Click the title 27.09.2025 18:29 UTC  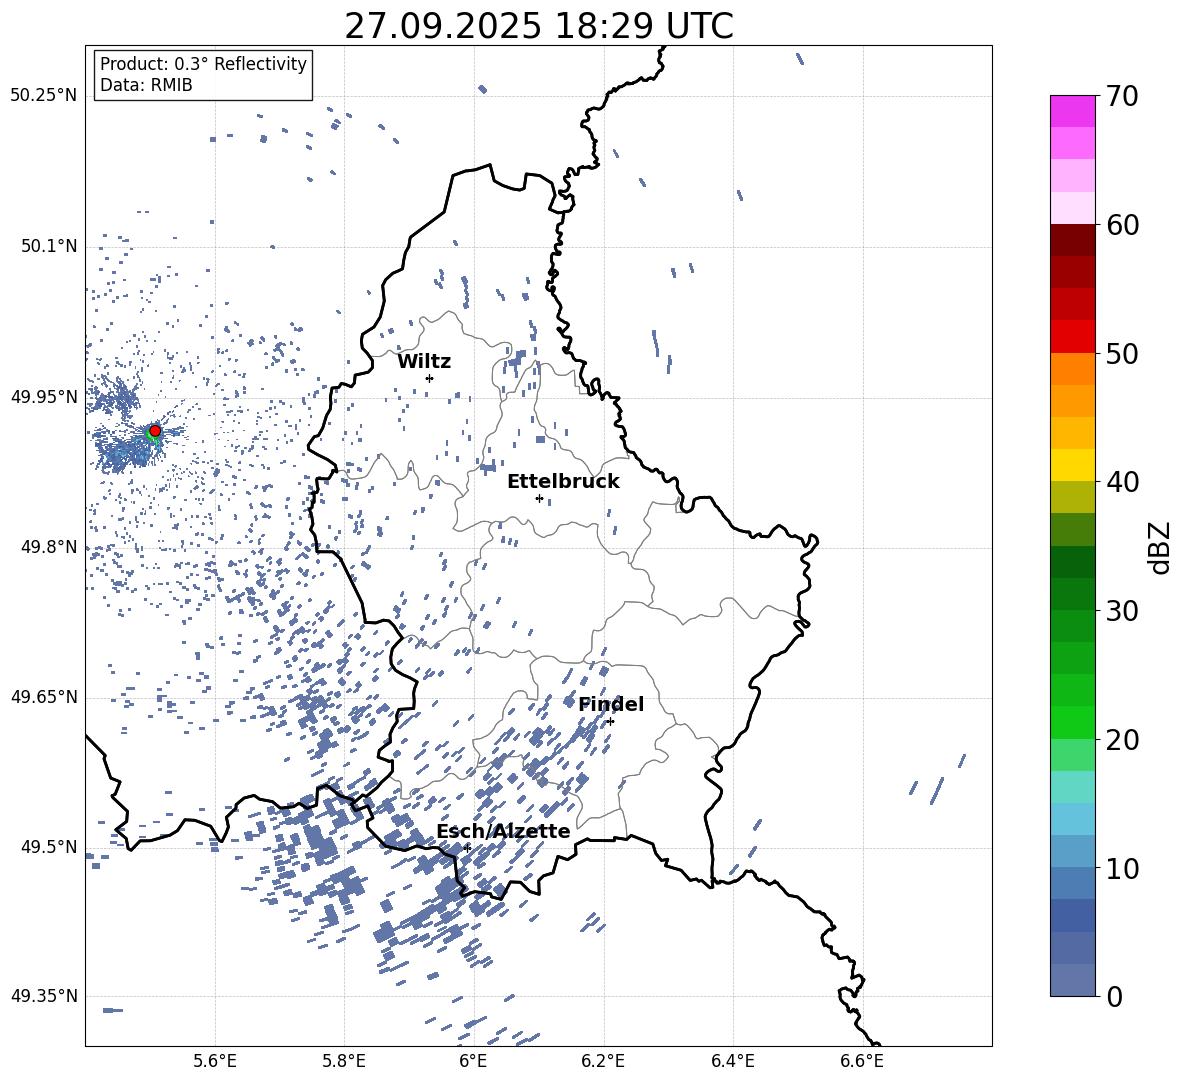point(539,26)
